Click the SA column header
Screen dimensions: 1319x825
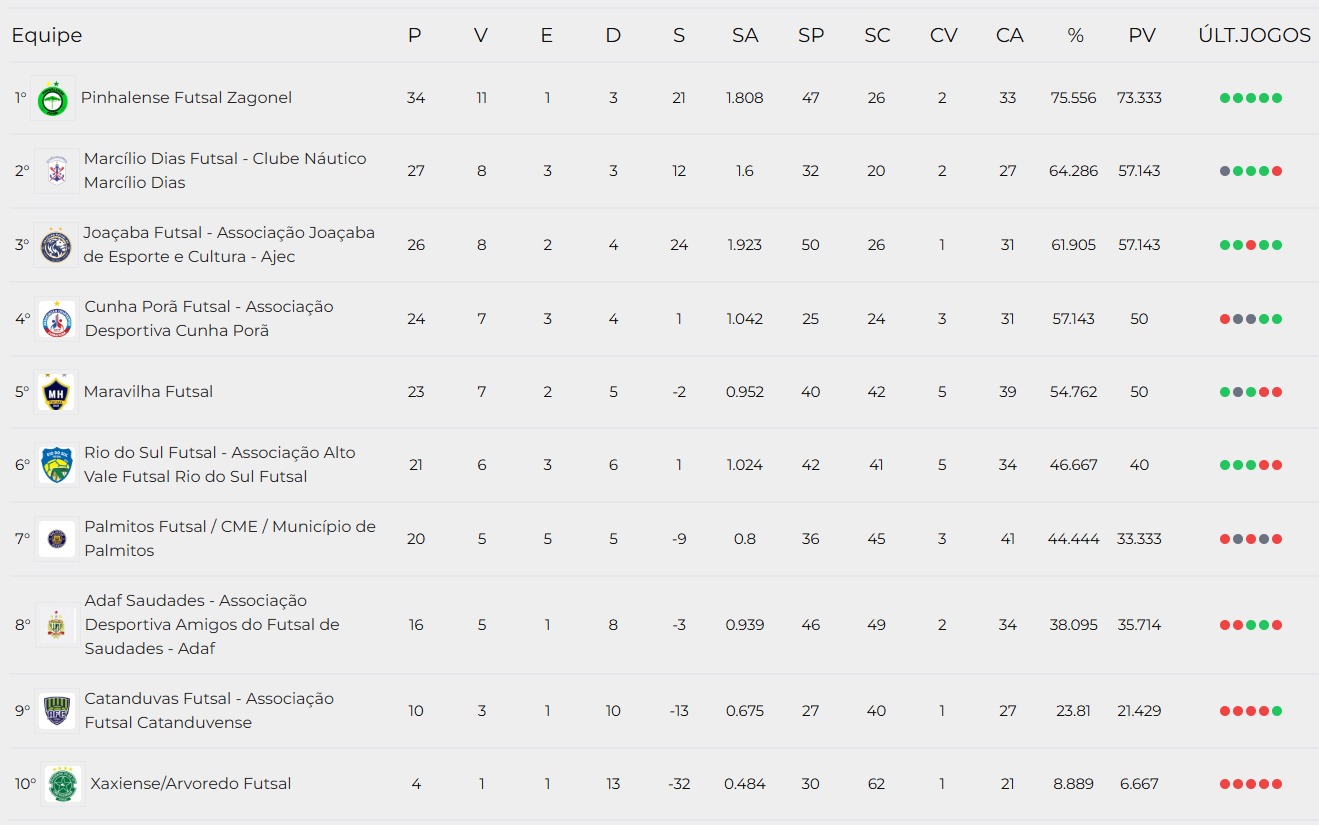click(745, 36)
